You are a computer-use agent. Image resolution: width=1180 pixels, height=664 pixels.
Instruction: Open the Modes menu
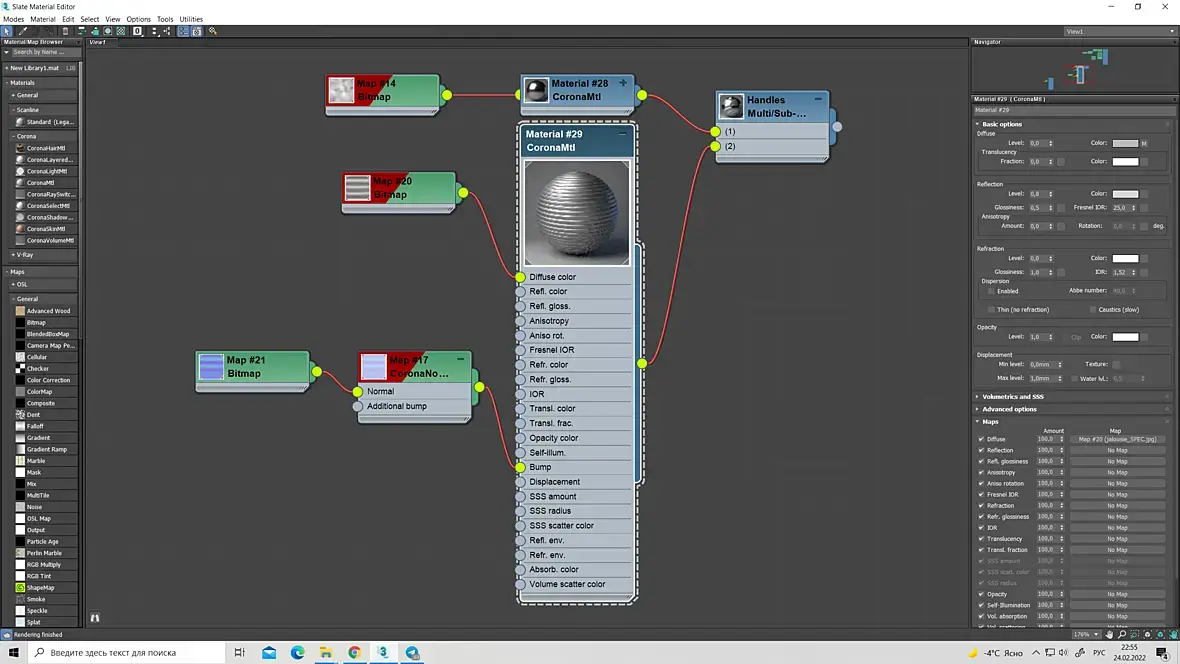click(x=14, y=19)
